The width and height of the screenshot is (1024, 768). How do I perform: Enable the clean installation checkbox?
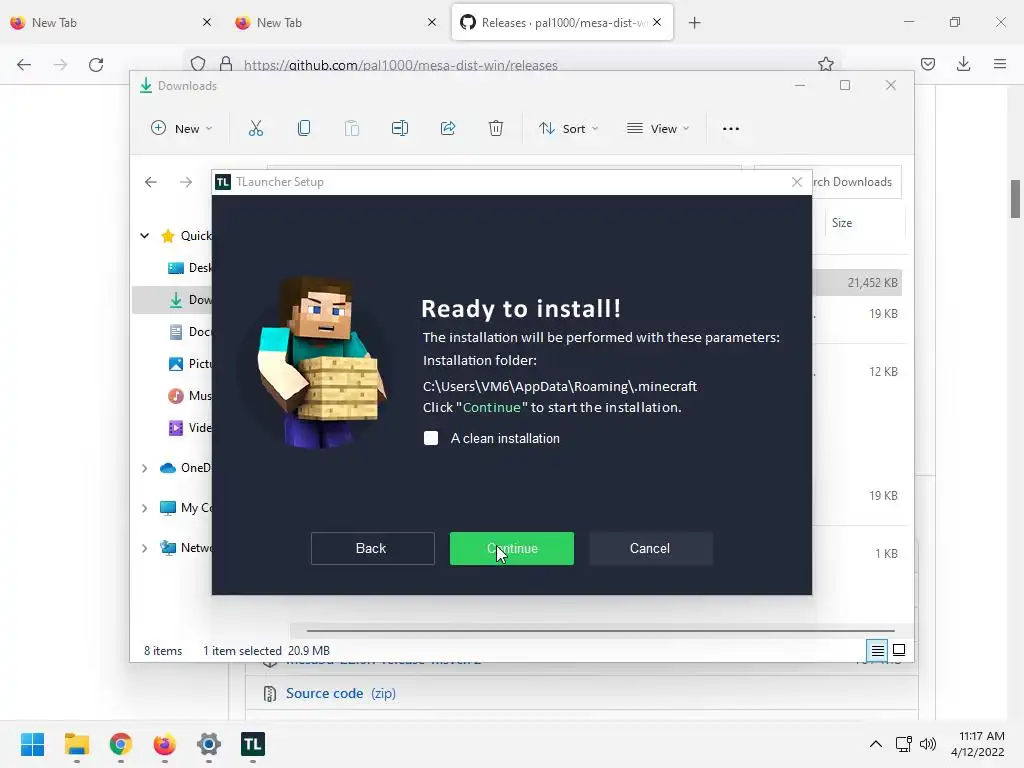[x=431, y=438]
